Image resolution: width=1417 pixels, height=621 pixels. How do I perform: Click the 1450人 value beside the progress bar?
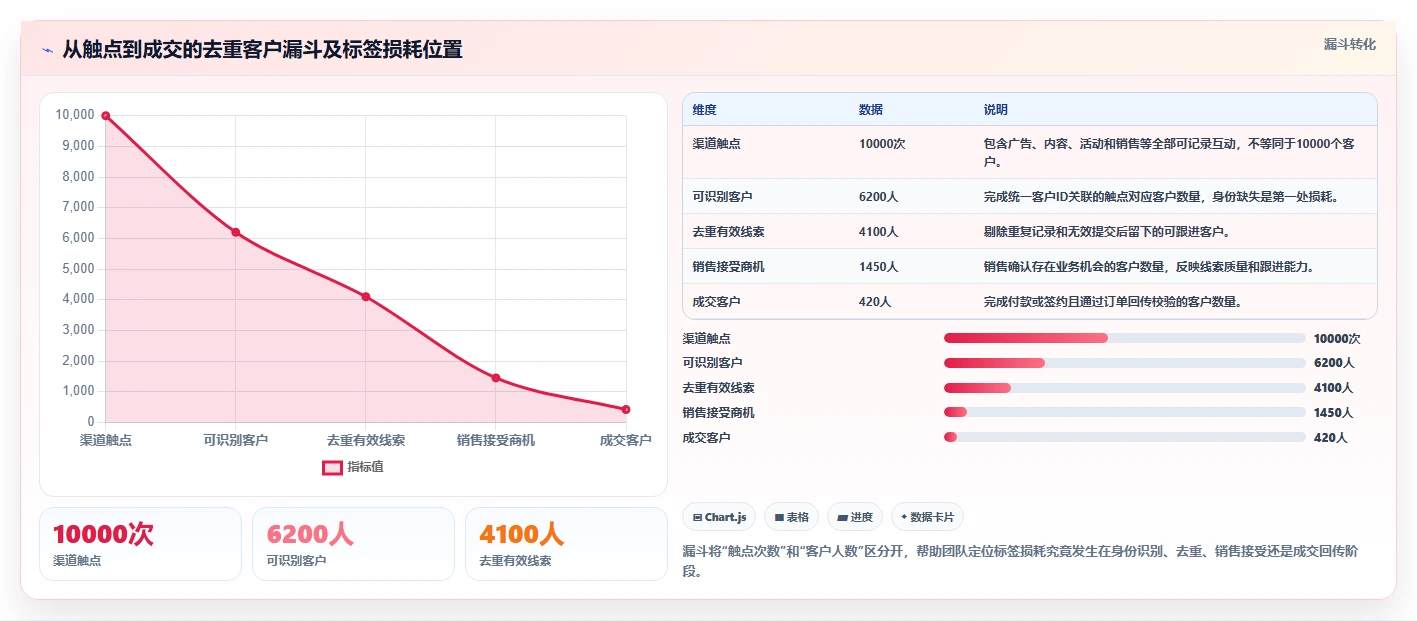pyautogui.click(x=1334, y=413)
